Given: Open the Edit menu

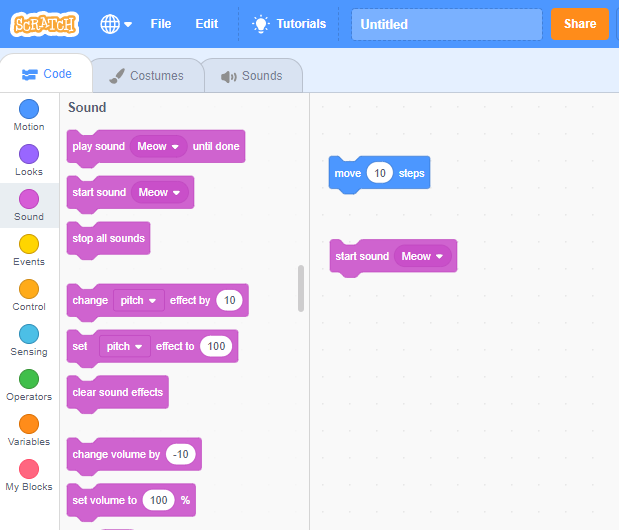Looking at the screenshot, I should coord(206,24).
